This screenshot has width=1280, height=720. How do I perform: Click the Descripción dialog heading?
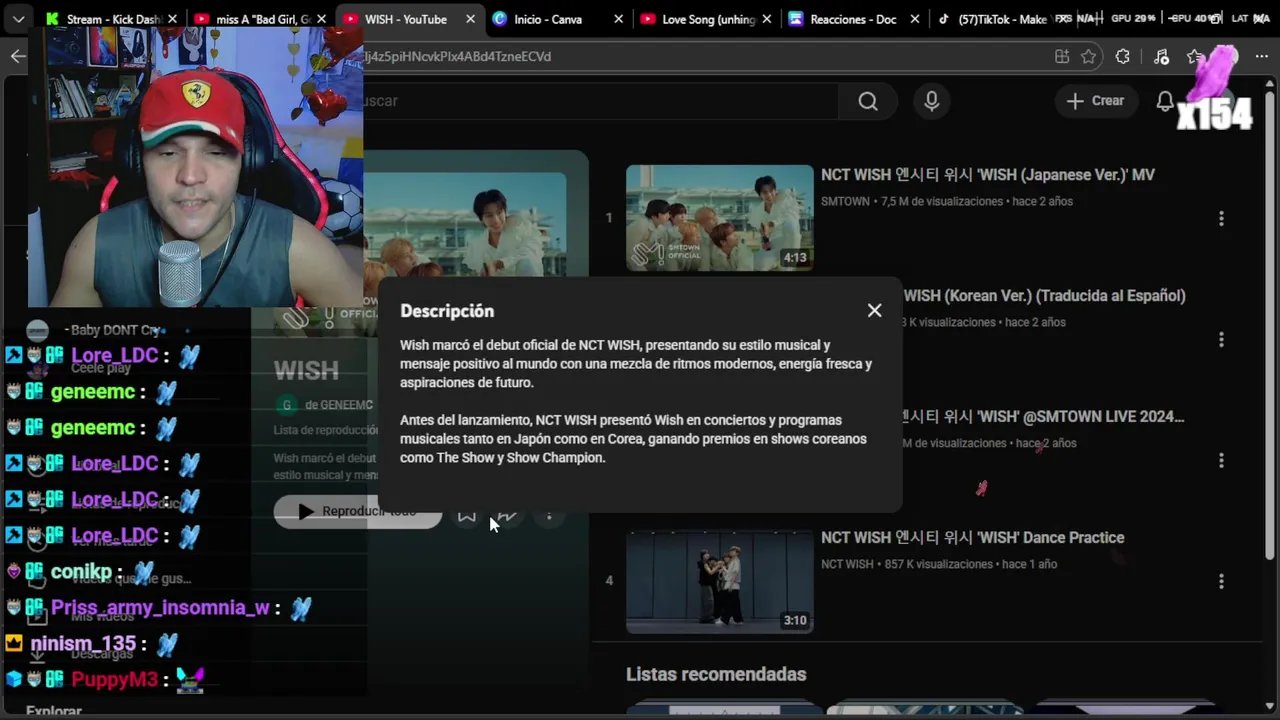(447, 311)
